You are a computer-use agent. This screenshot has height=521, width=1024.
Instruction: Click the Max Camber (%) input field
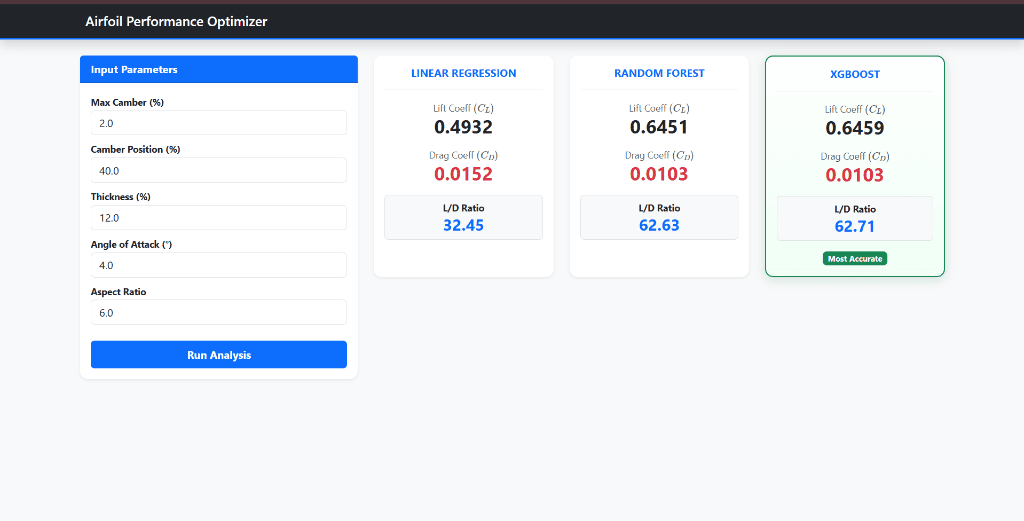pos(219,123)
